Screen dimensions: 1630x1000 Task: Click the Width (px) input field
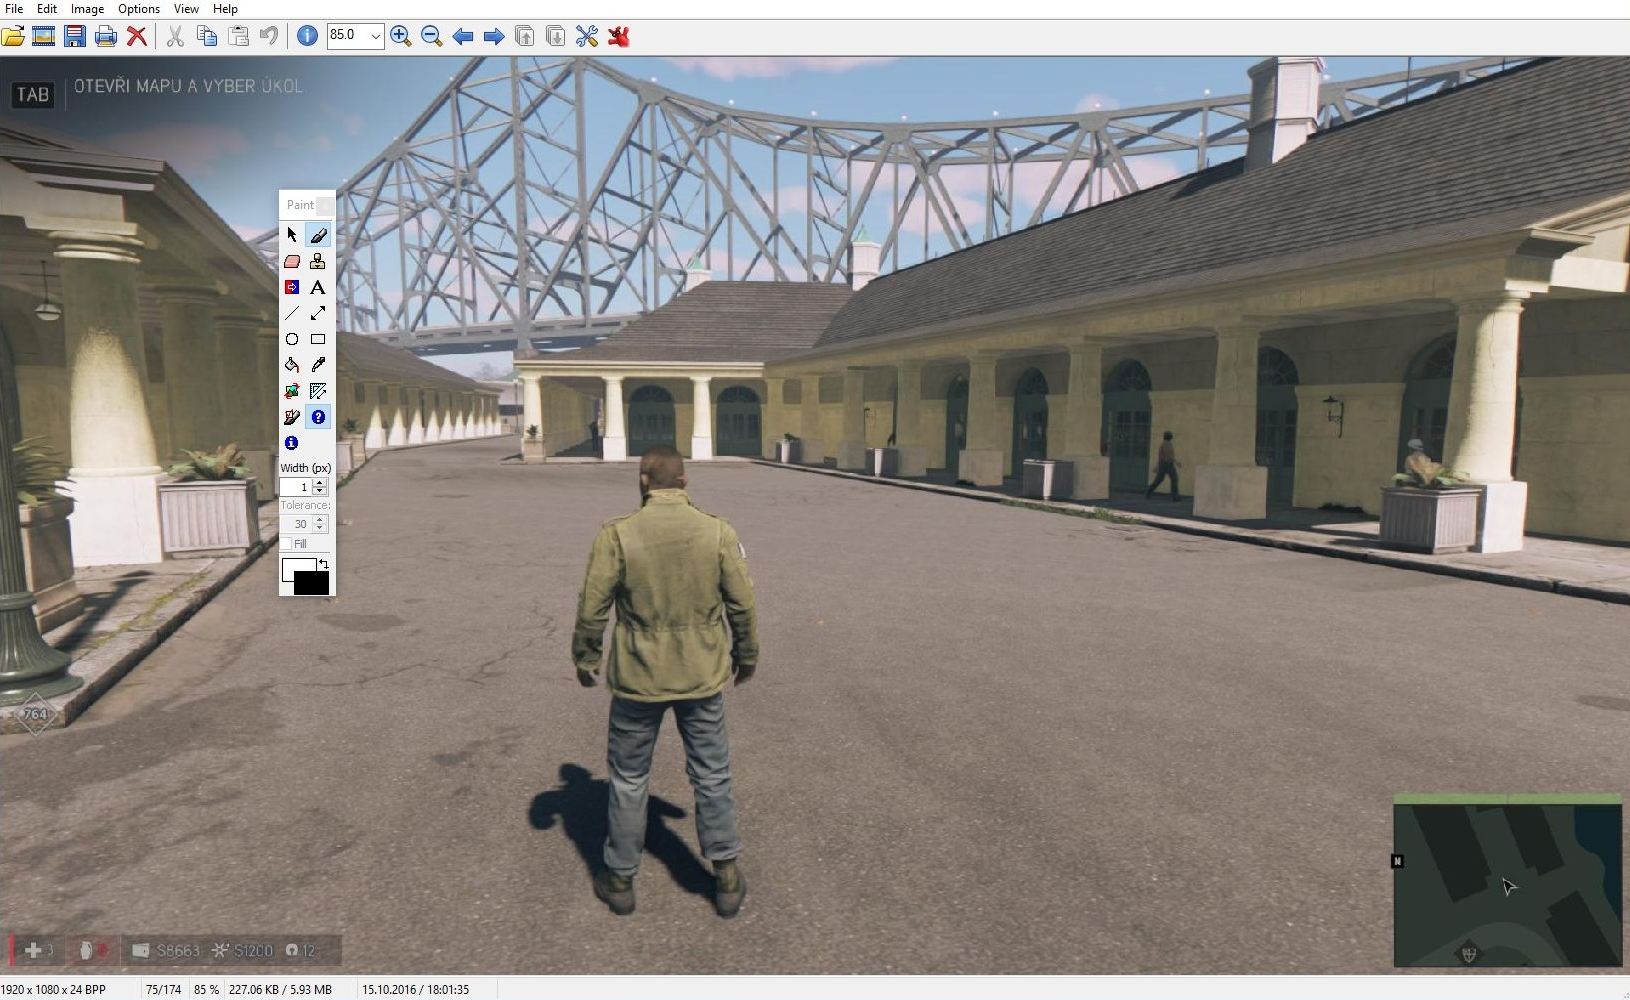296,487
